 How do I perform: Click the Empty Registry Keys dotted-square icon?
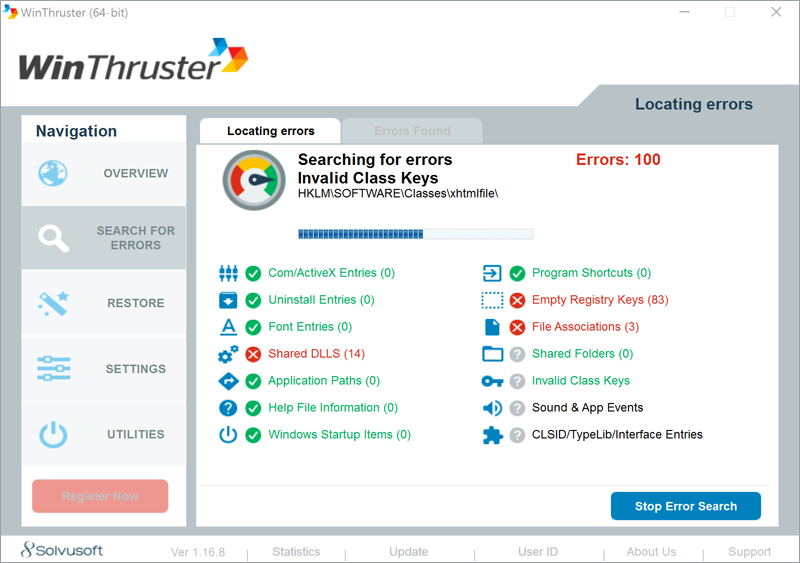(492, 300)
